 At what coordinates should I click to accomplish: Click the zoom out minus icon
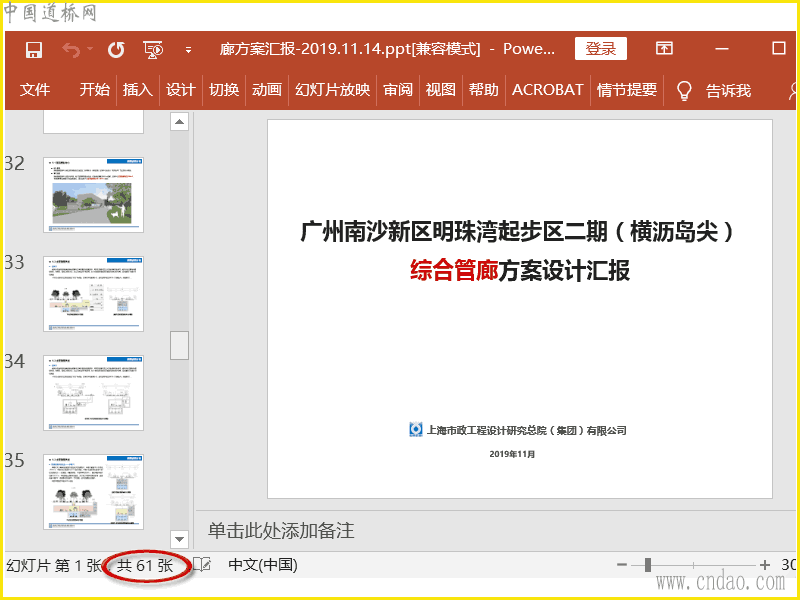click(x=621, y=565)
